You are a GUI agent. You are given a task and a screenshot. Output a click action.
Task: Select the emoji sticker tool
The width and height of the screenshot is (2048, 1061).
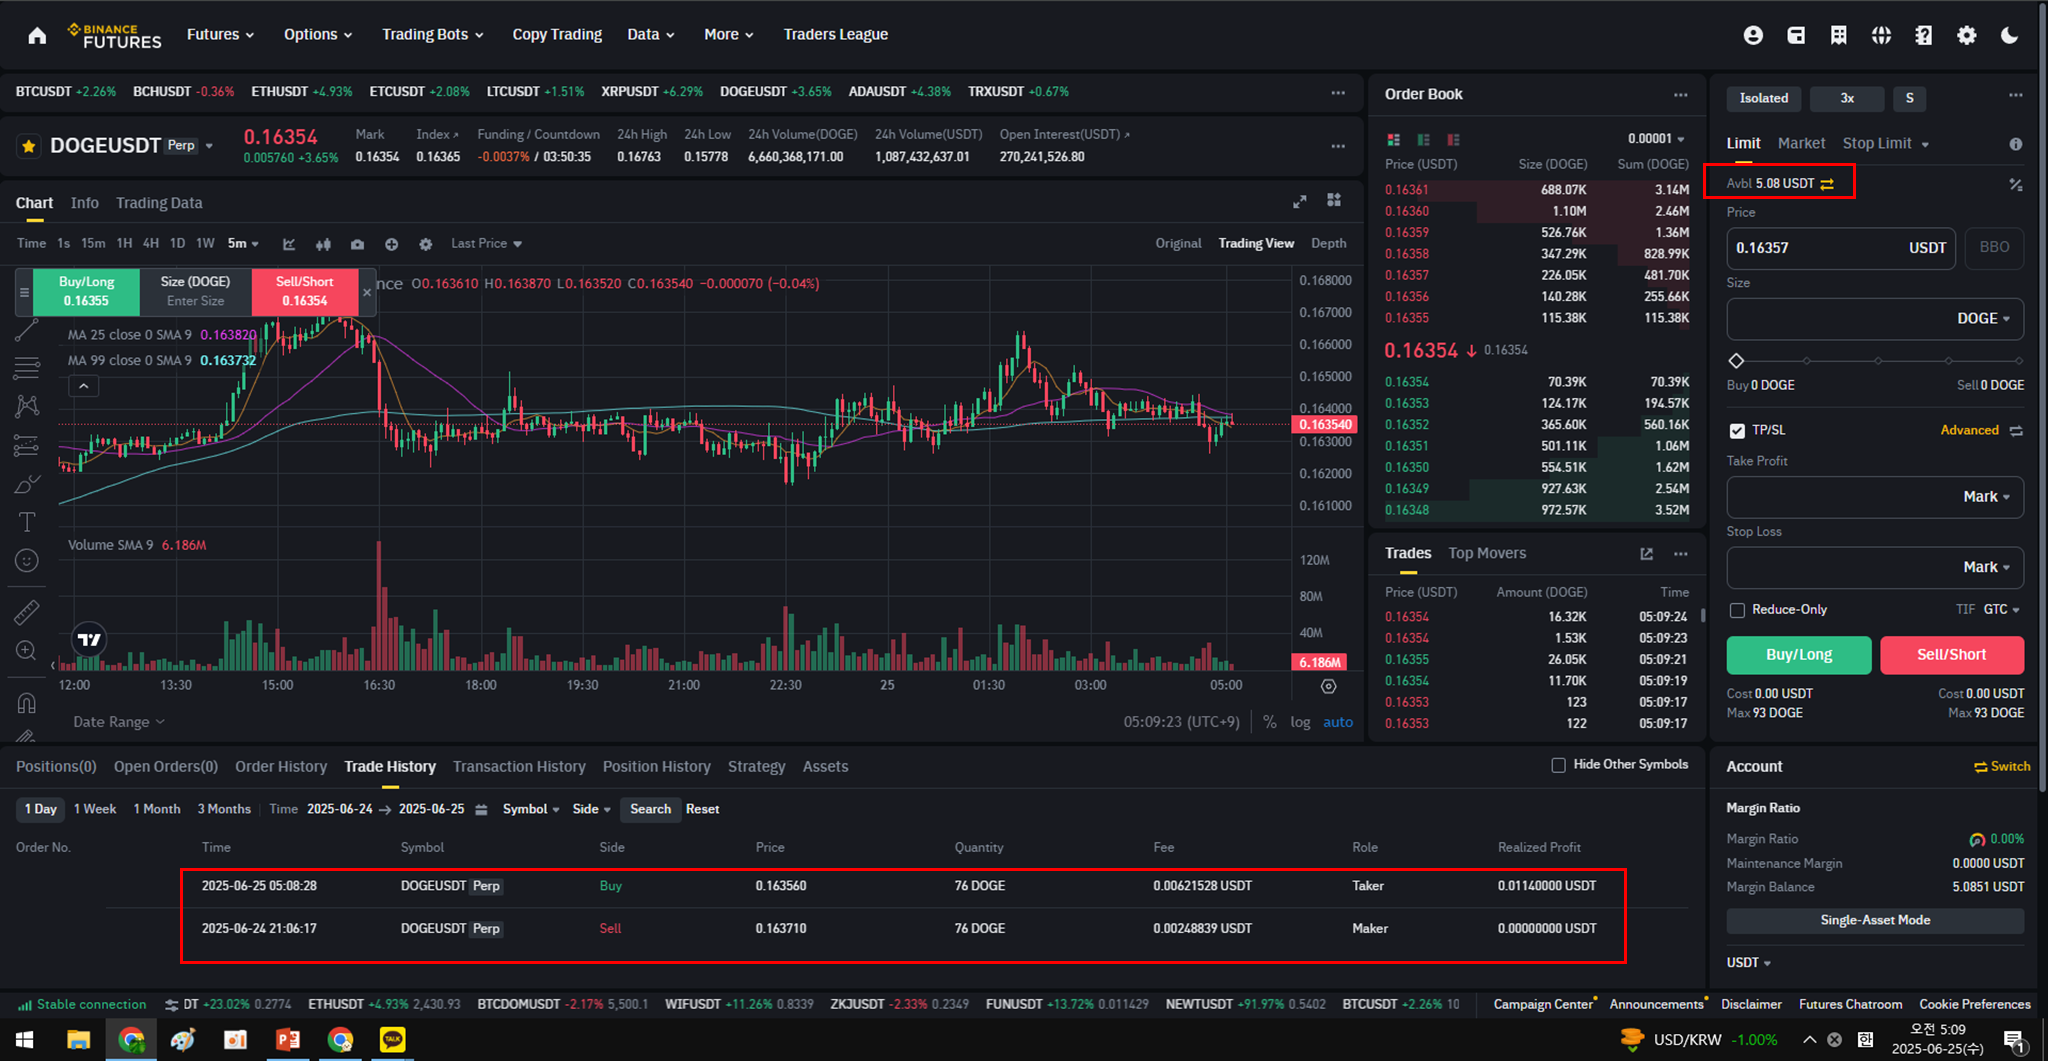tap(27, 561)
